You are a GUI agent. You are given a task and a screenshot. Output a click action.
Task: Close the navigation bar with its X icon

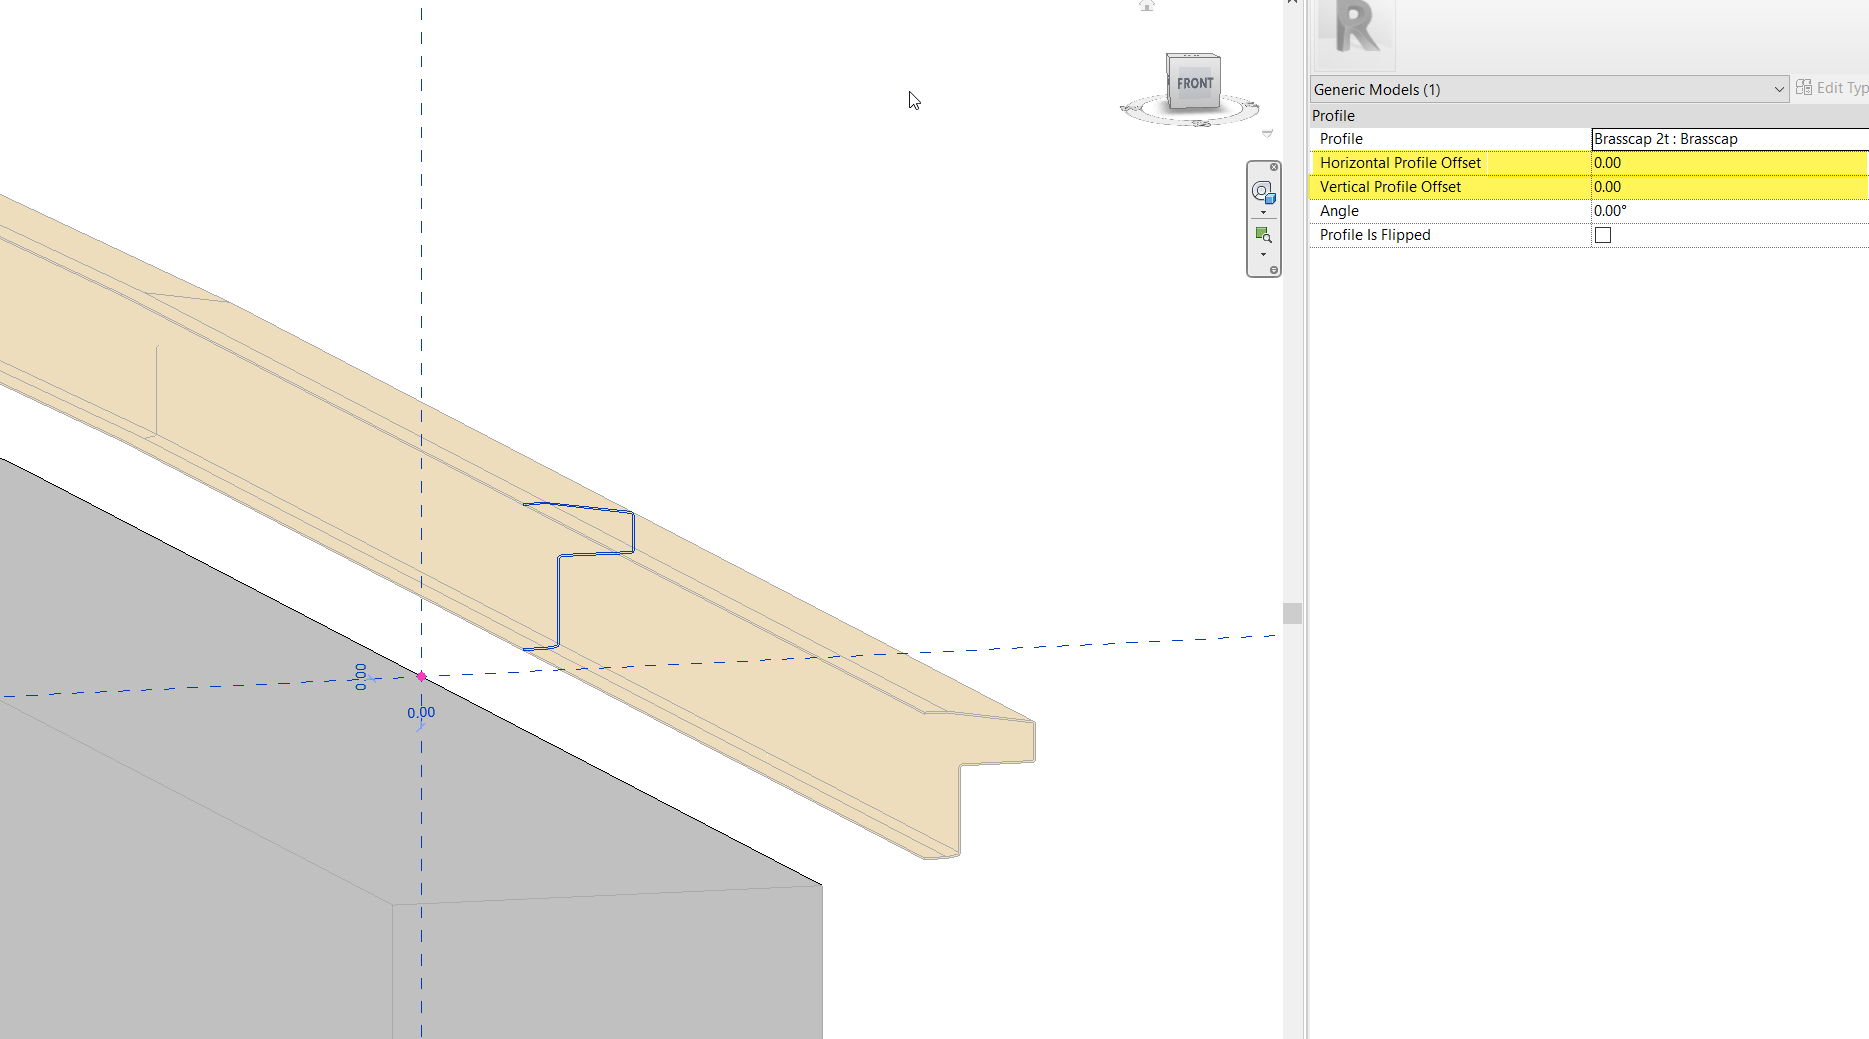click(1274, 167)
